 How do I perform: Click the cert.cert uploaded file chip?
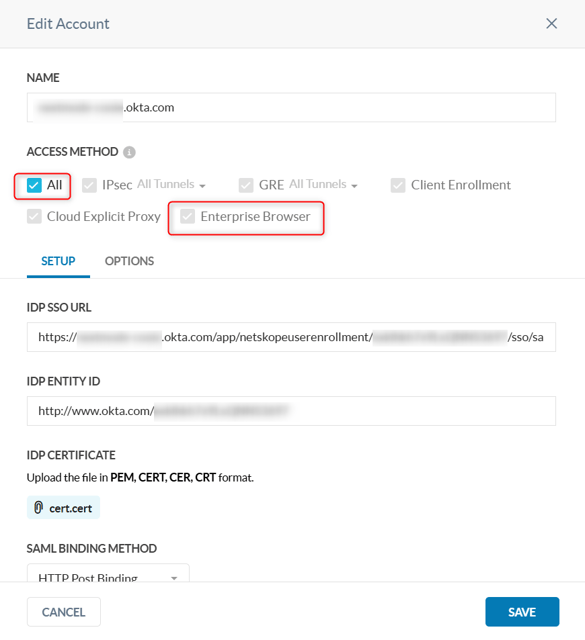(x=64, y=508)
